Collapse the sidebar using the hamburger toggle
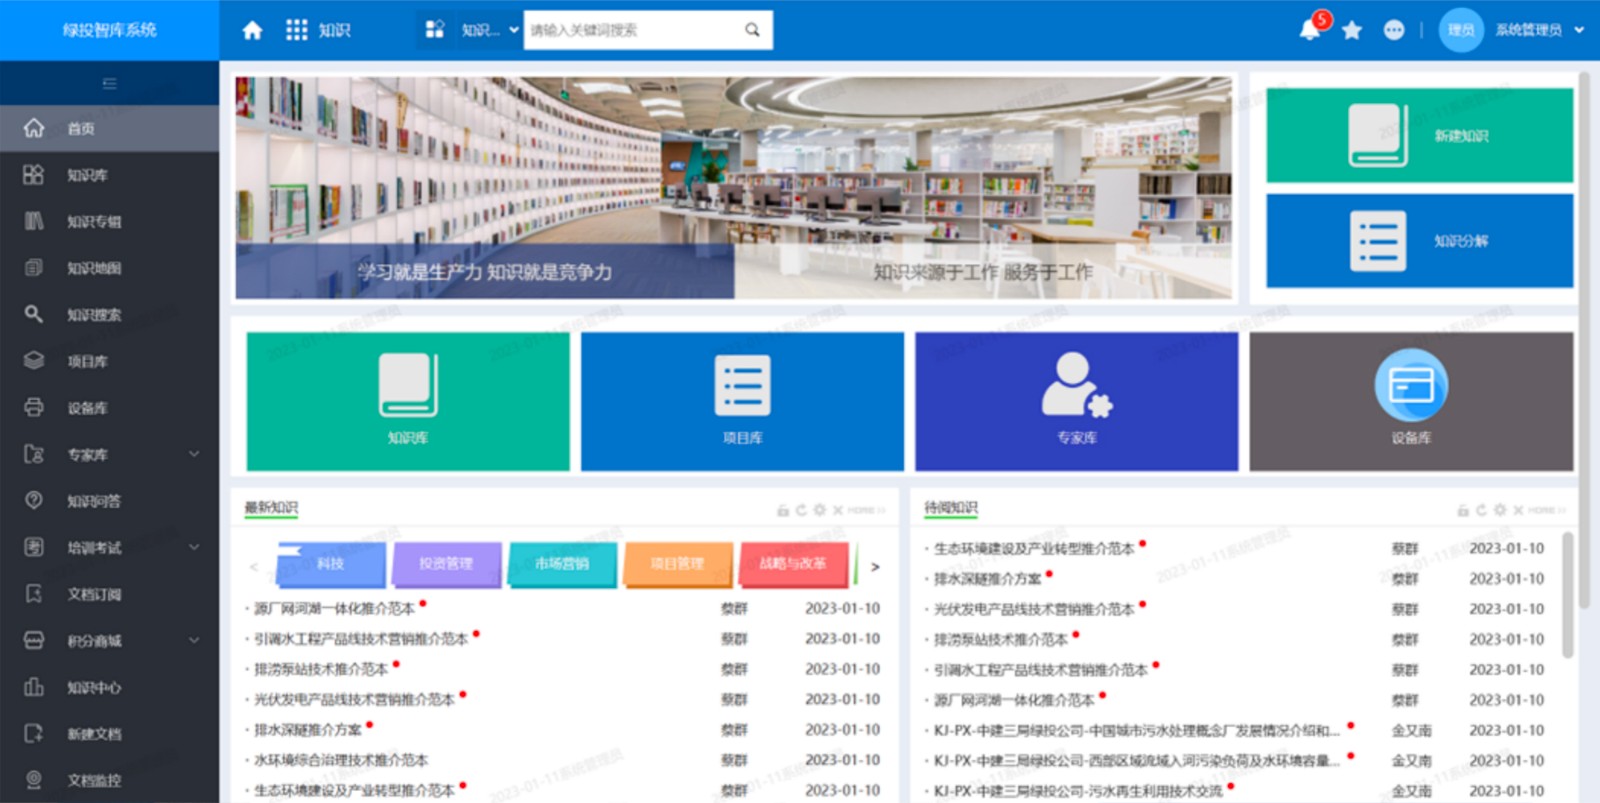The width and height of the screenshot is (1600, 803). [109, 83]
